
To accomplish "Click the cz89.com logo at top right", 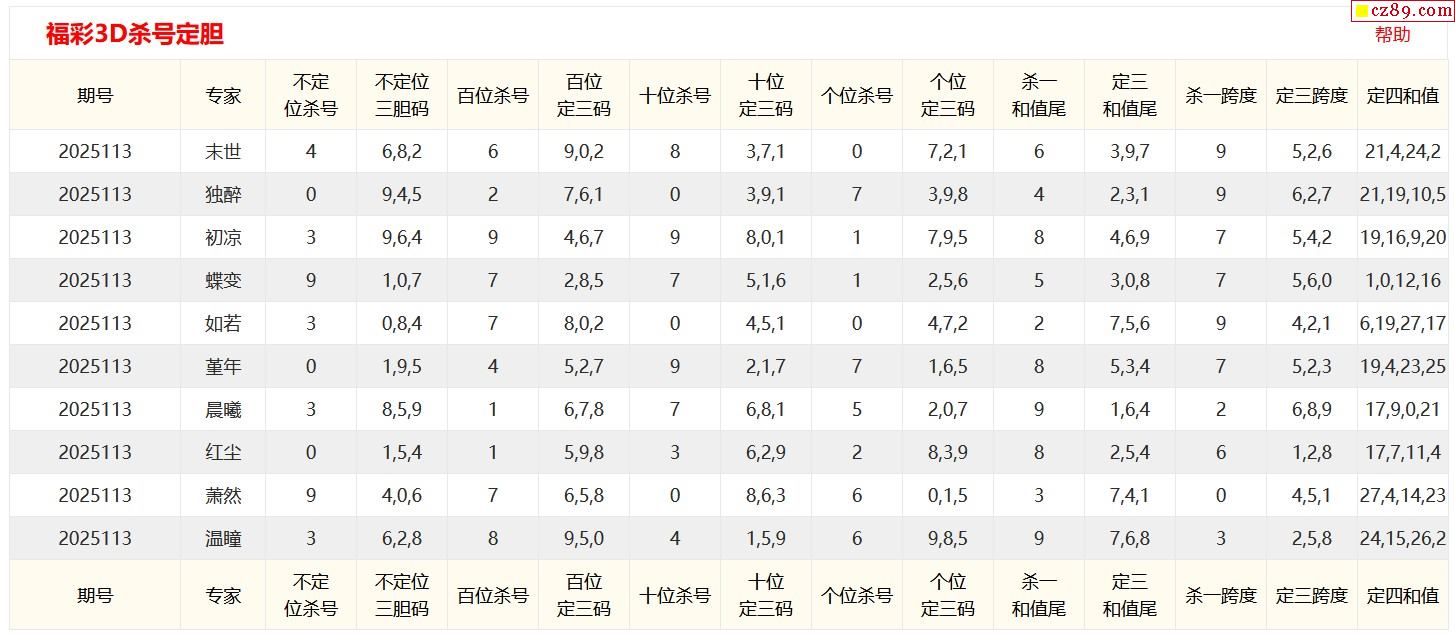I will (x=1402, y=11).
